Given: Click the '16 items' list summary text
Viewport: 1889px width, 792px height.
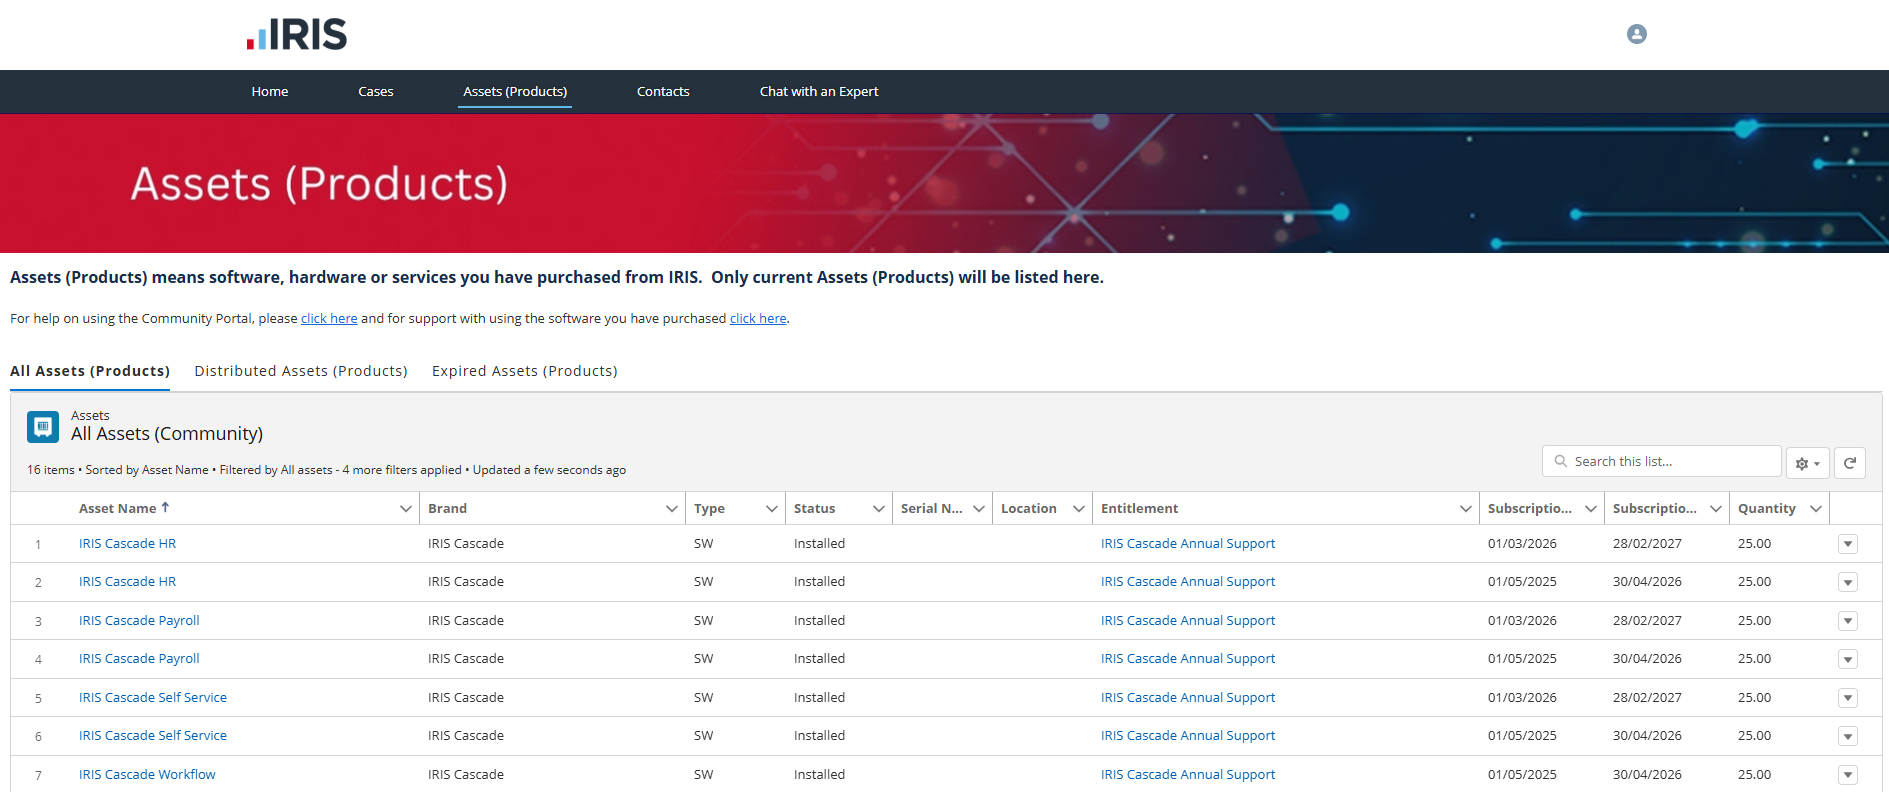Looking at the screenshot, I should pyautogui.click(x=51, y=470).
